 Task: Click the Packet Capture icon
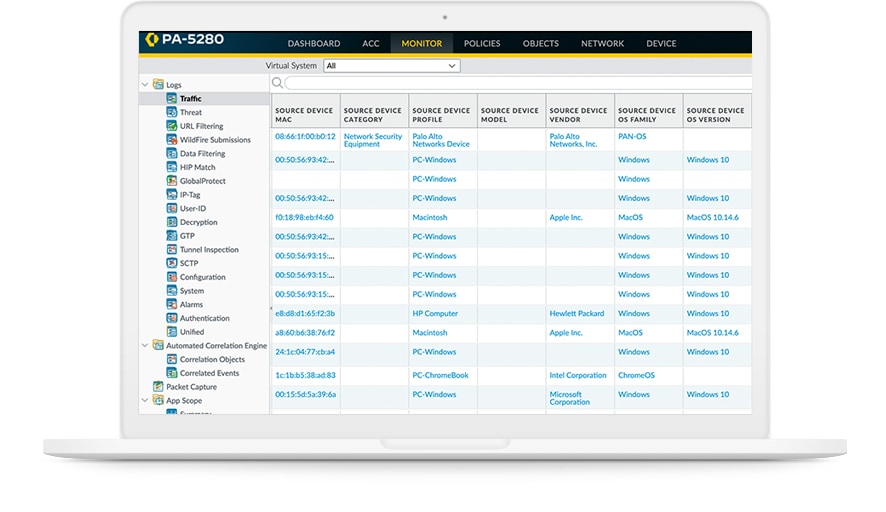[x=158, y=387]
